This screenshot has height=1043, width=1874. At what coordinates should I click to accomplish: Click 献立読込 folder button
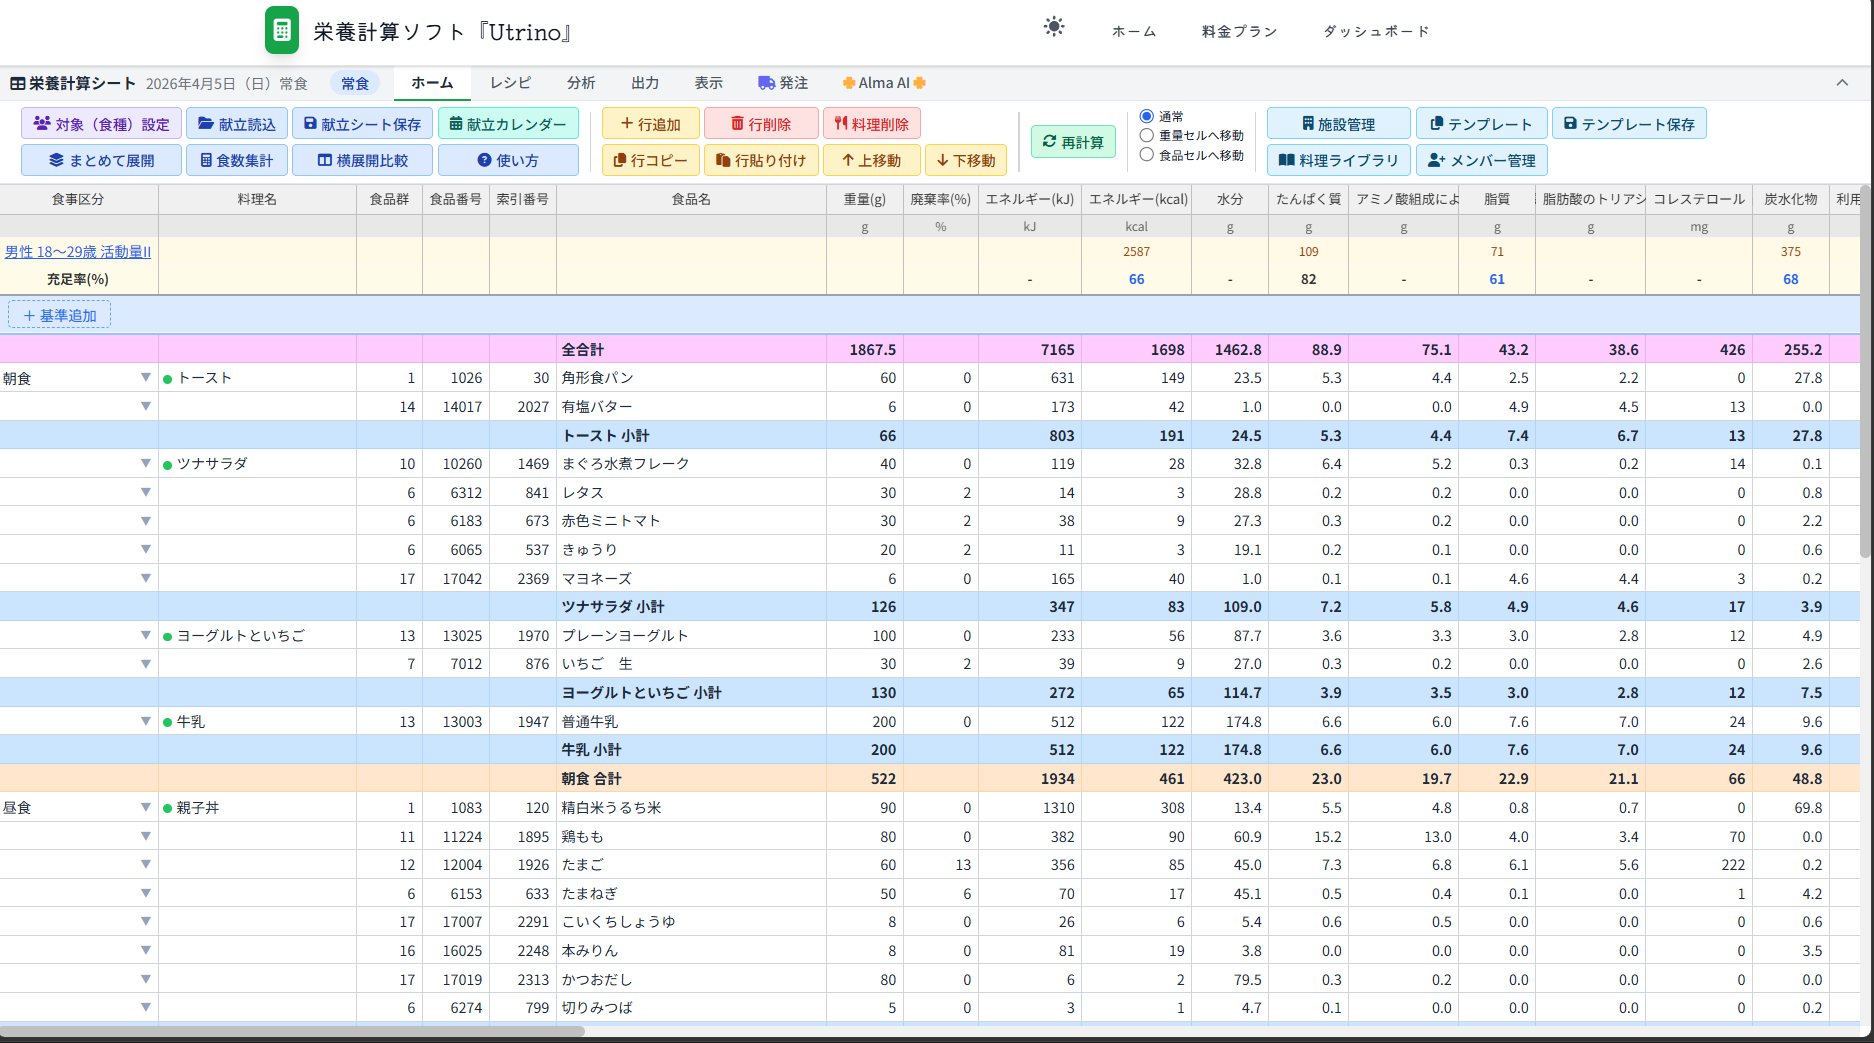[x=237, y=124]
